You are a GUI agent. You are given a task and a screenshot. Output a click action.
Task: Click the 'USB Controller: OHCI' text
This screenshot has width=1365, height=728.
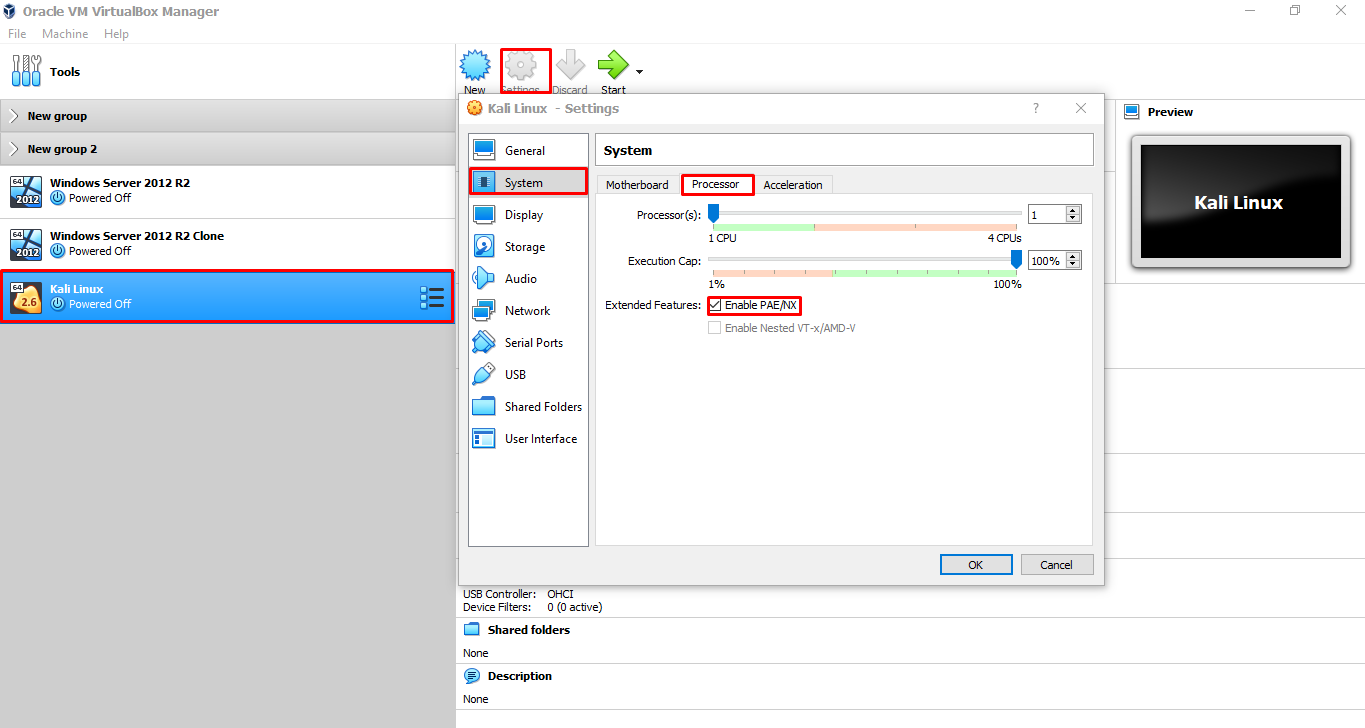pos(518,594)
